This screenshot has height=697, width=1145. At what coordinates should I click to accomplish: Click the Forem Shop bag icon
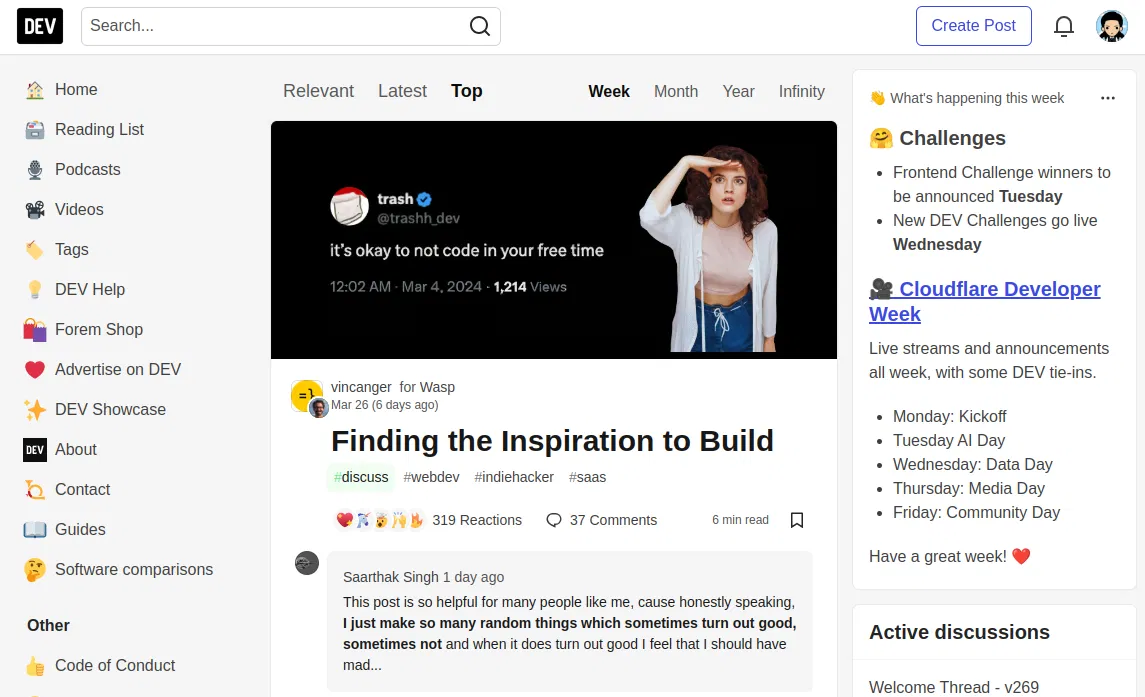[35, 330]
